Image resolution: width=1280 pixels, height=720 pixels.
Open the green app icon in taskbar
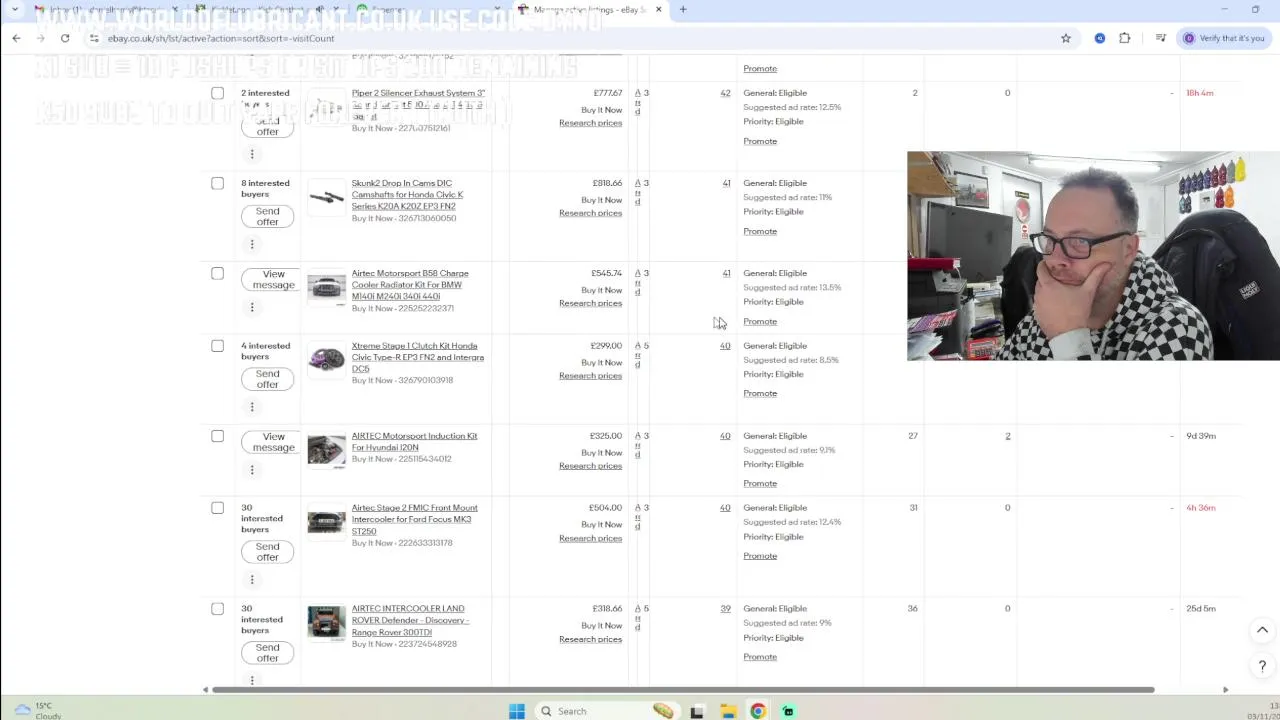pyautogui.click(x=788, y=711)
